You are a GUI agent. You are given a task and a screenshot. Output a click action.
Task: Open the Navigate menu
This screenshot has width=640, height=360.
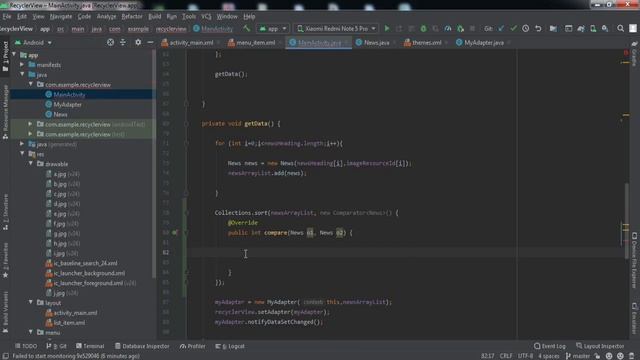coord(61,16)
